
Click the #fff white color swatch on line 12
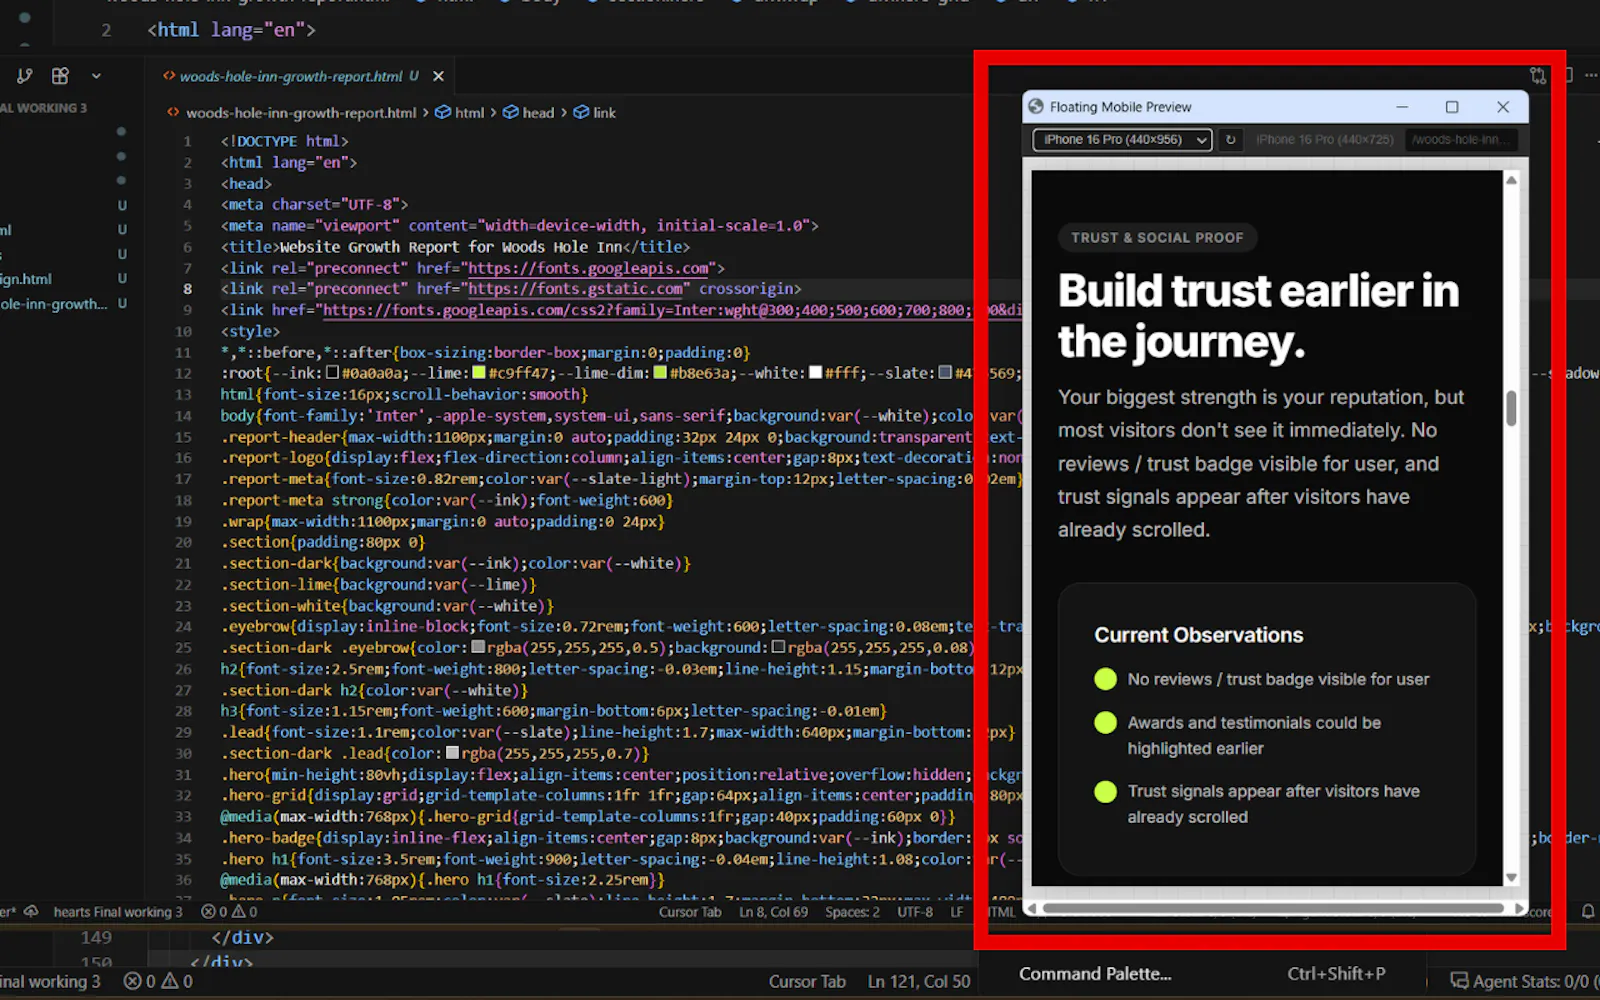click(815, 373)
